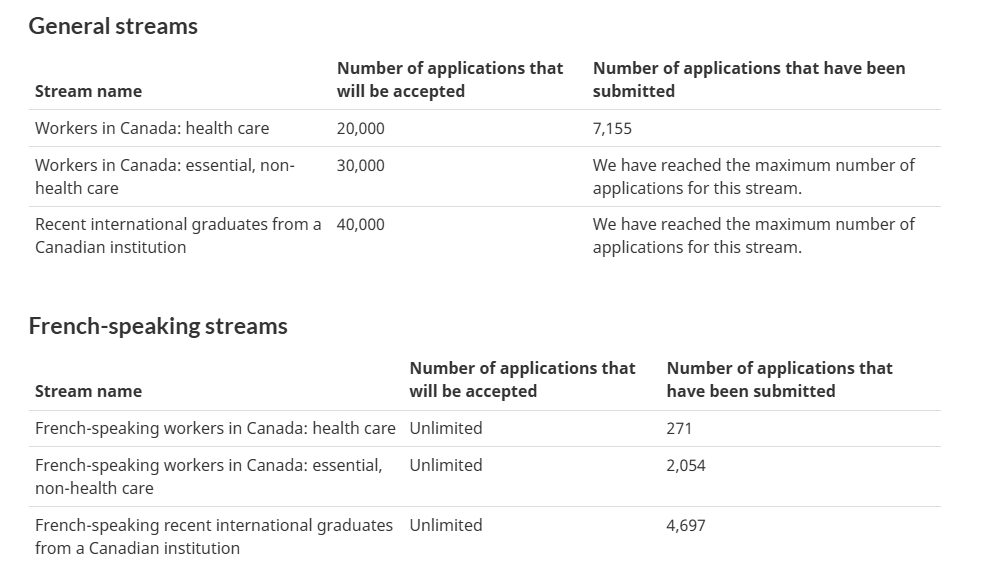This screenshot has height=573, width=989.
Task: Click Stream name header in French-speaking streams table
Action: 88,392
